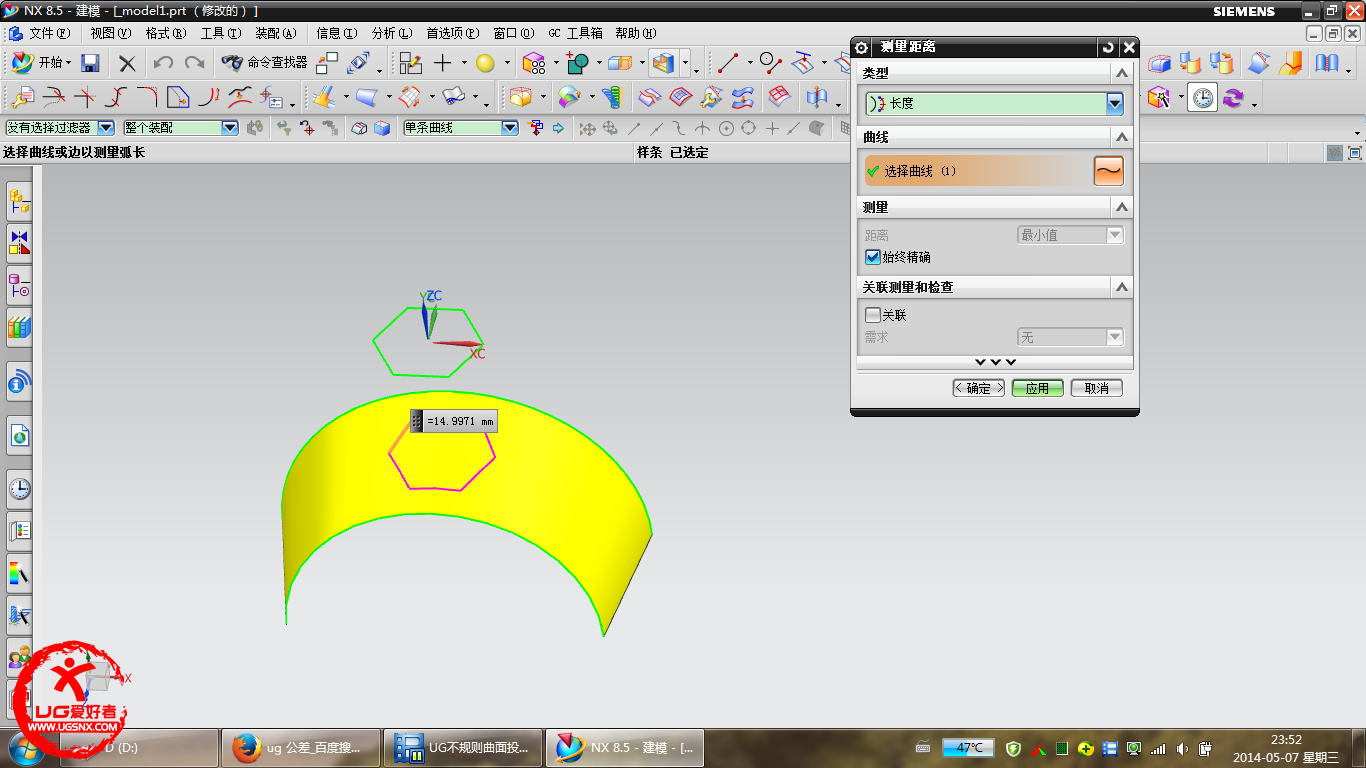Collapse the 类型 section
Screen dimensions: 1366x768
click(x=1122, y=73)
